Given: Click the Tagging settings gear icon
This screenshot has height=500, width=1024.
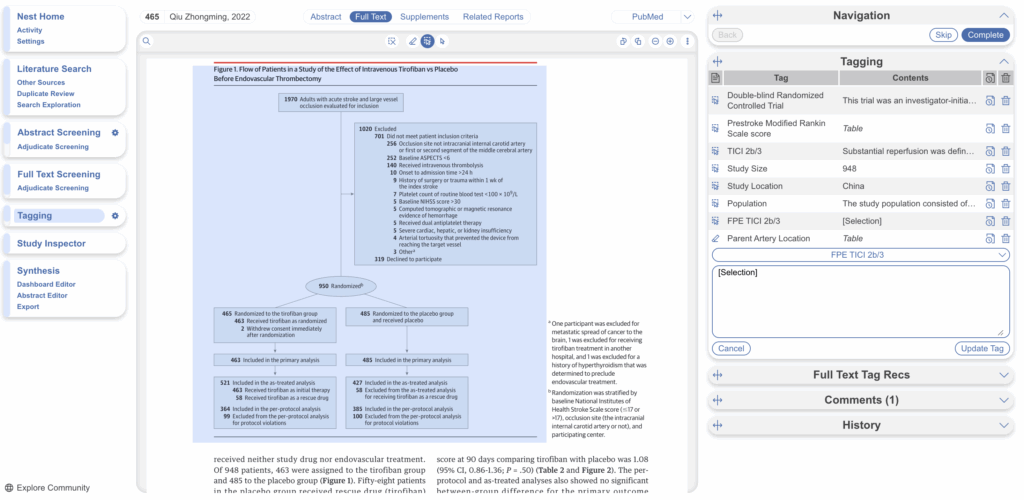Looking at the screenshot, I should (x=115, y=216).
